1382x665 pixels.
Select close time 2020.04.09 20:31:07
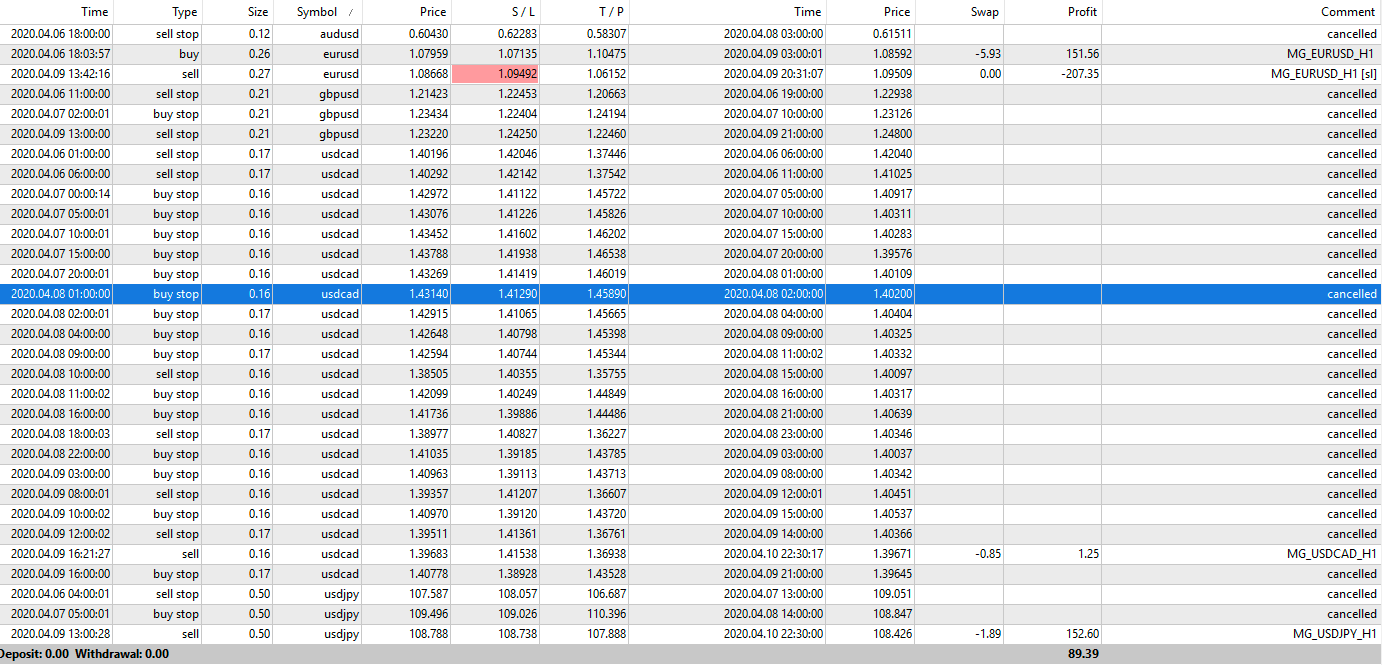point(773,74)
